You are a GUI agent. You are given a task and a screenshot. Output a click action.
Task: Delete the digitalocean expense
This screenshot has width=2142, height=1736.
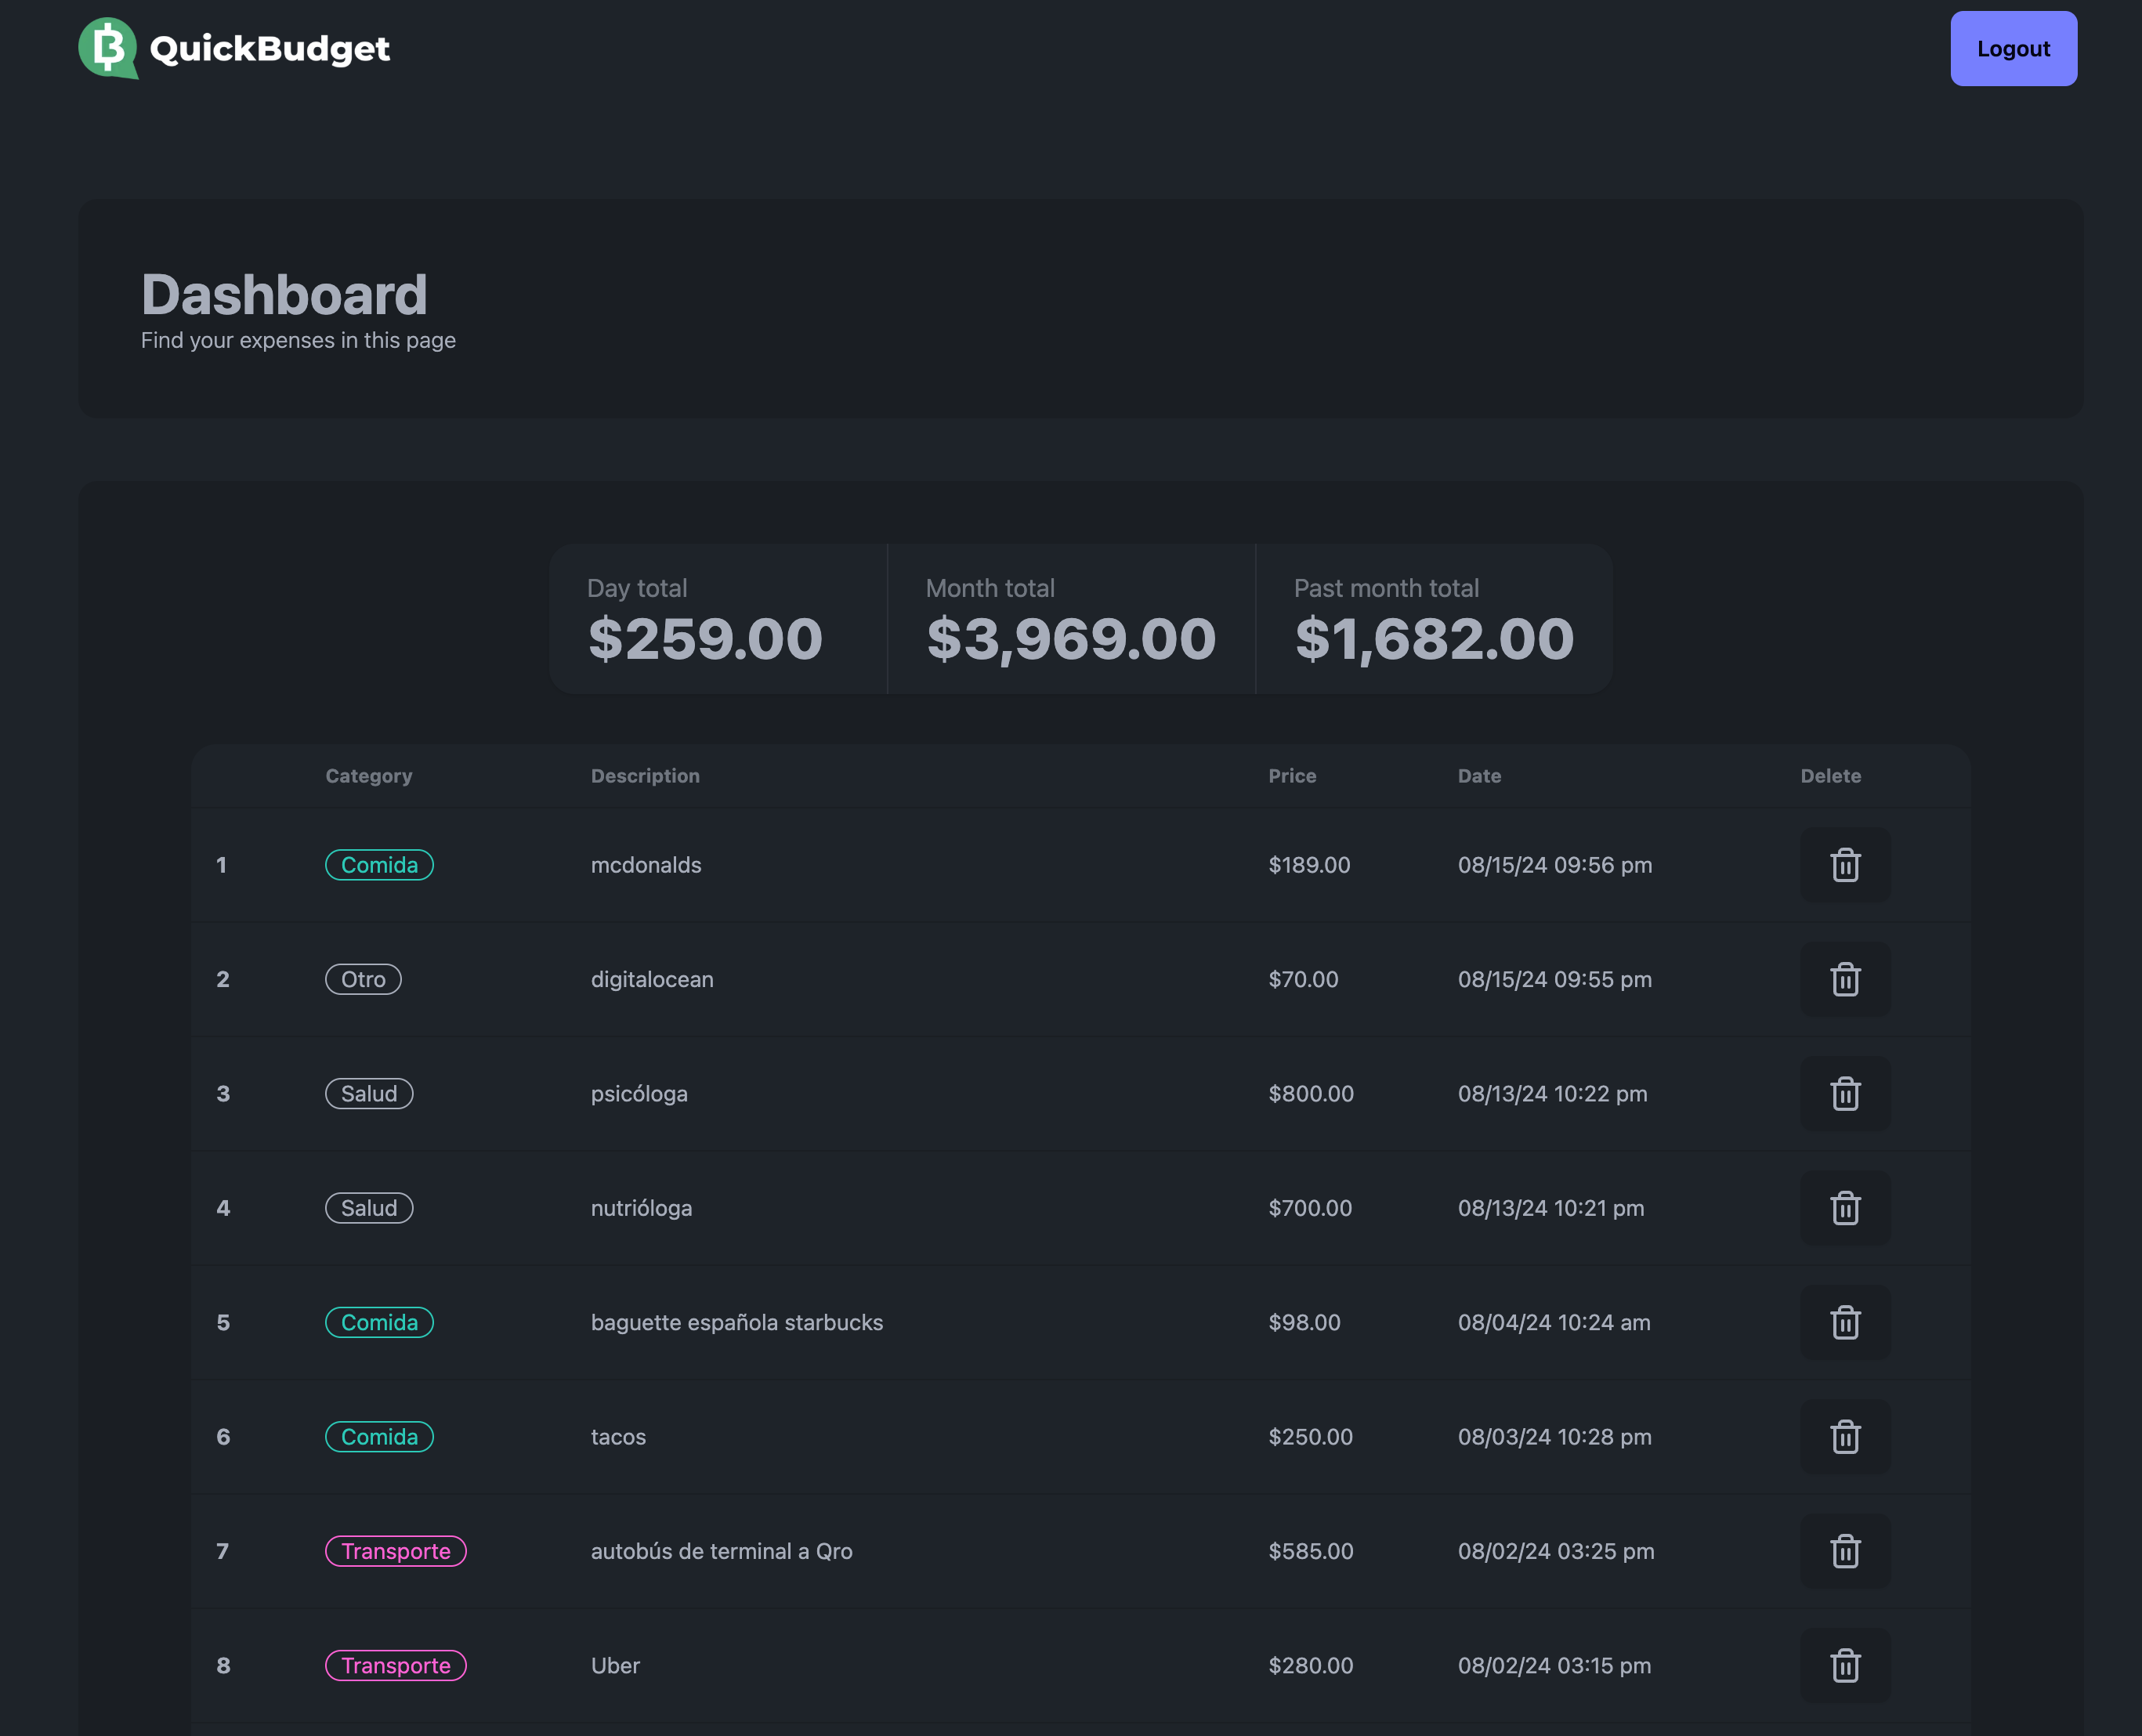coord(1844,979)
